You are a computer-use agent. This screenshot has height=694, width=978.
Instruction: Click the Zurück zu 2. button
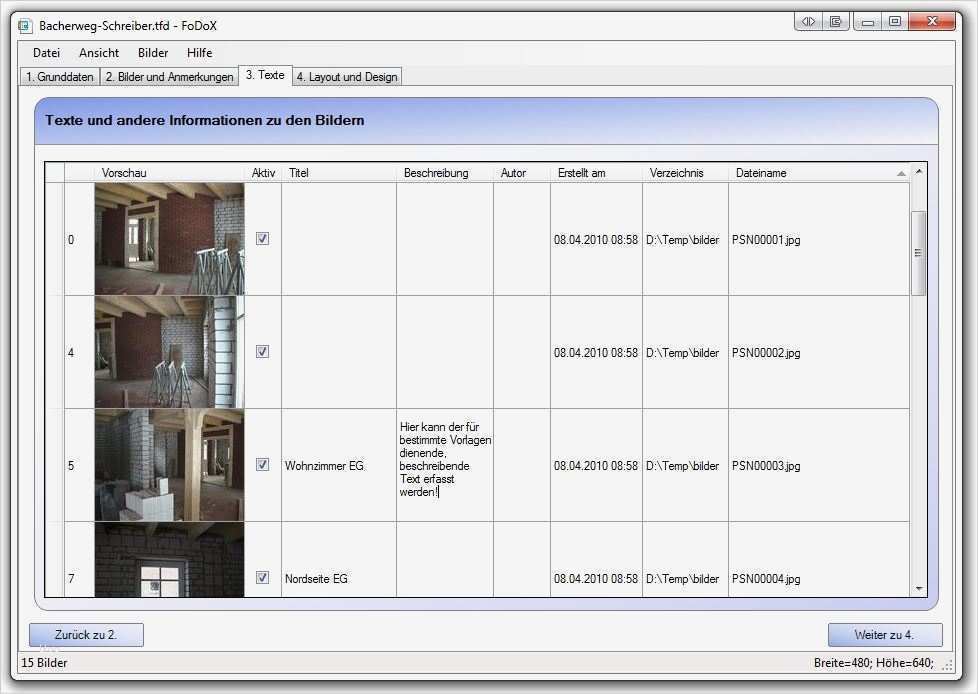[86, 635]
